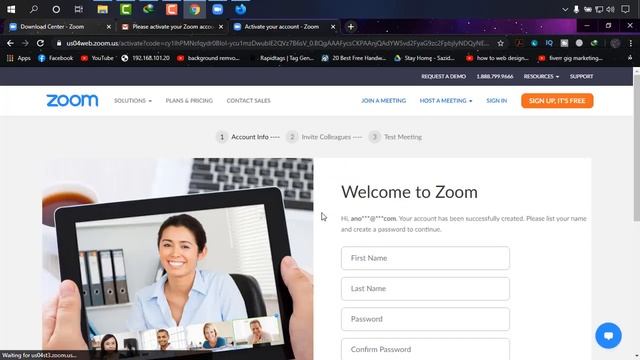
Task: View site info via lock icon
Action: click(x=59, y=43)
